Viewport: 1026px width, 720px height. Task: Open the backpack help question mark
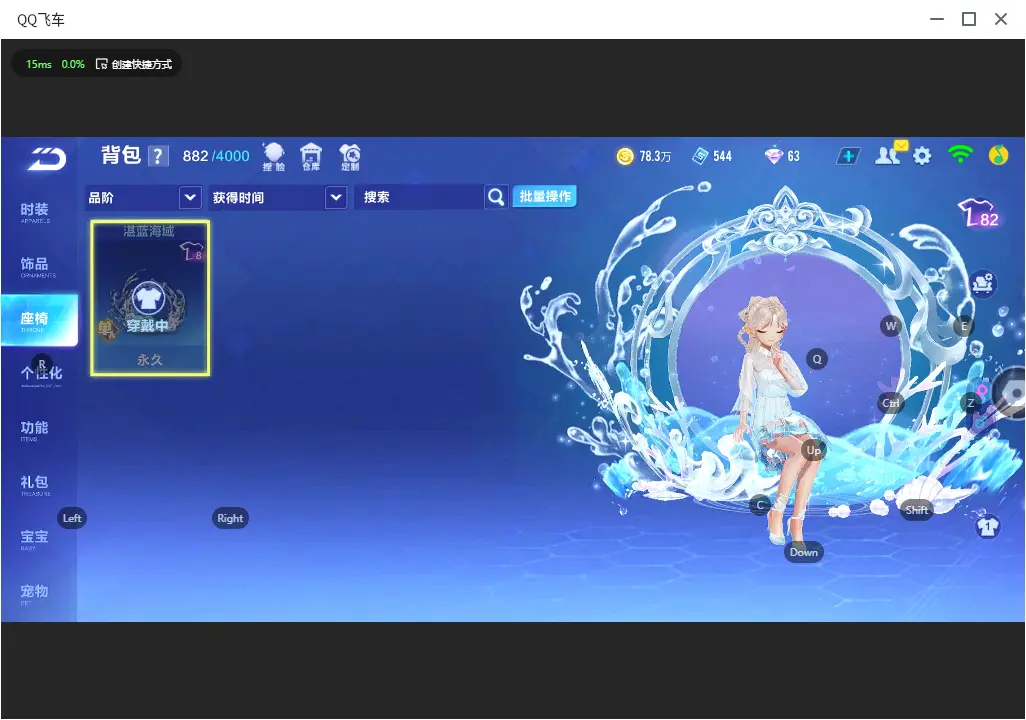tap(158, 156)
